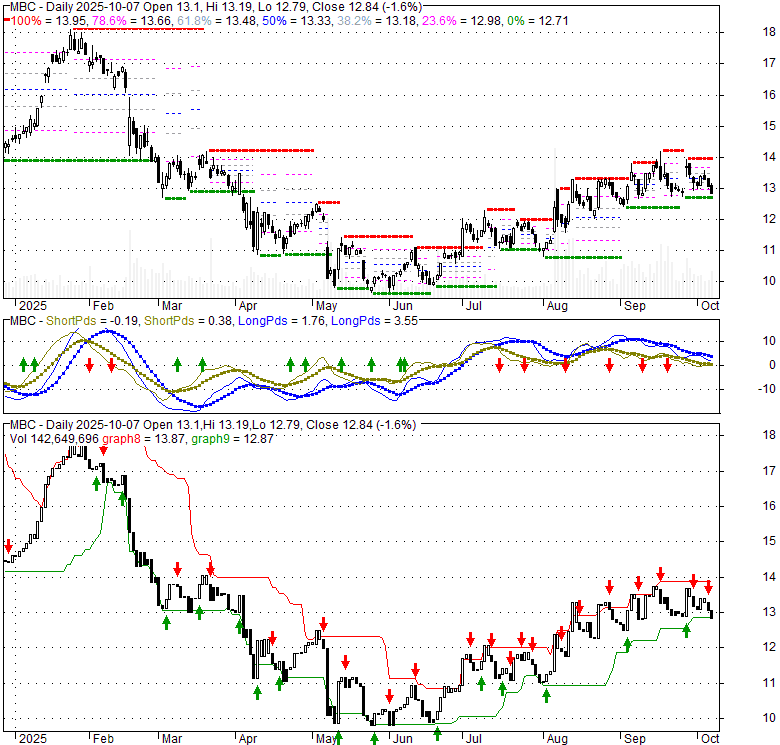Select the '100% = 13.95' Fibonacci label

tap(48, 21)
